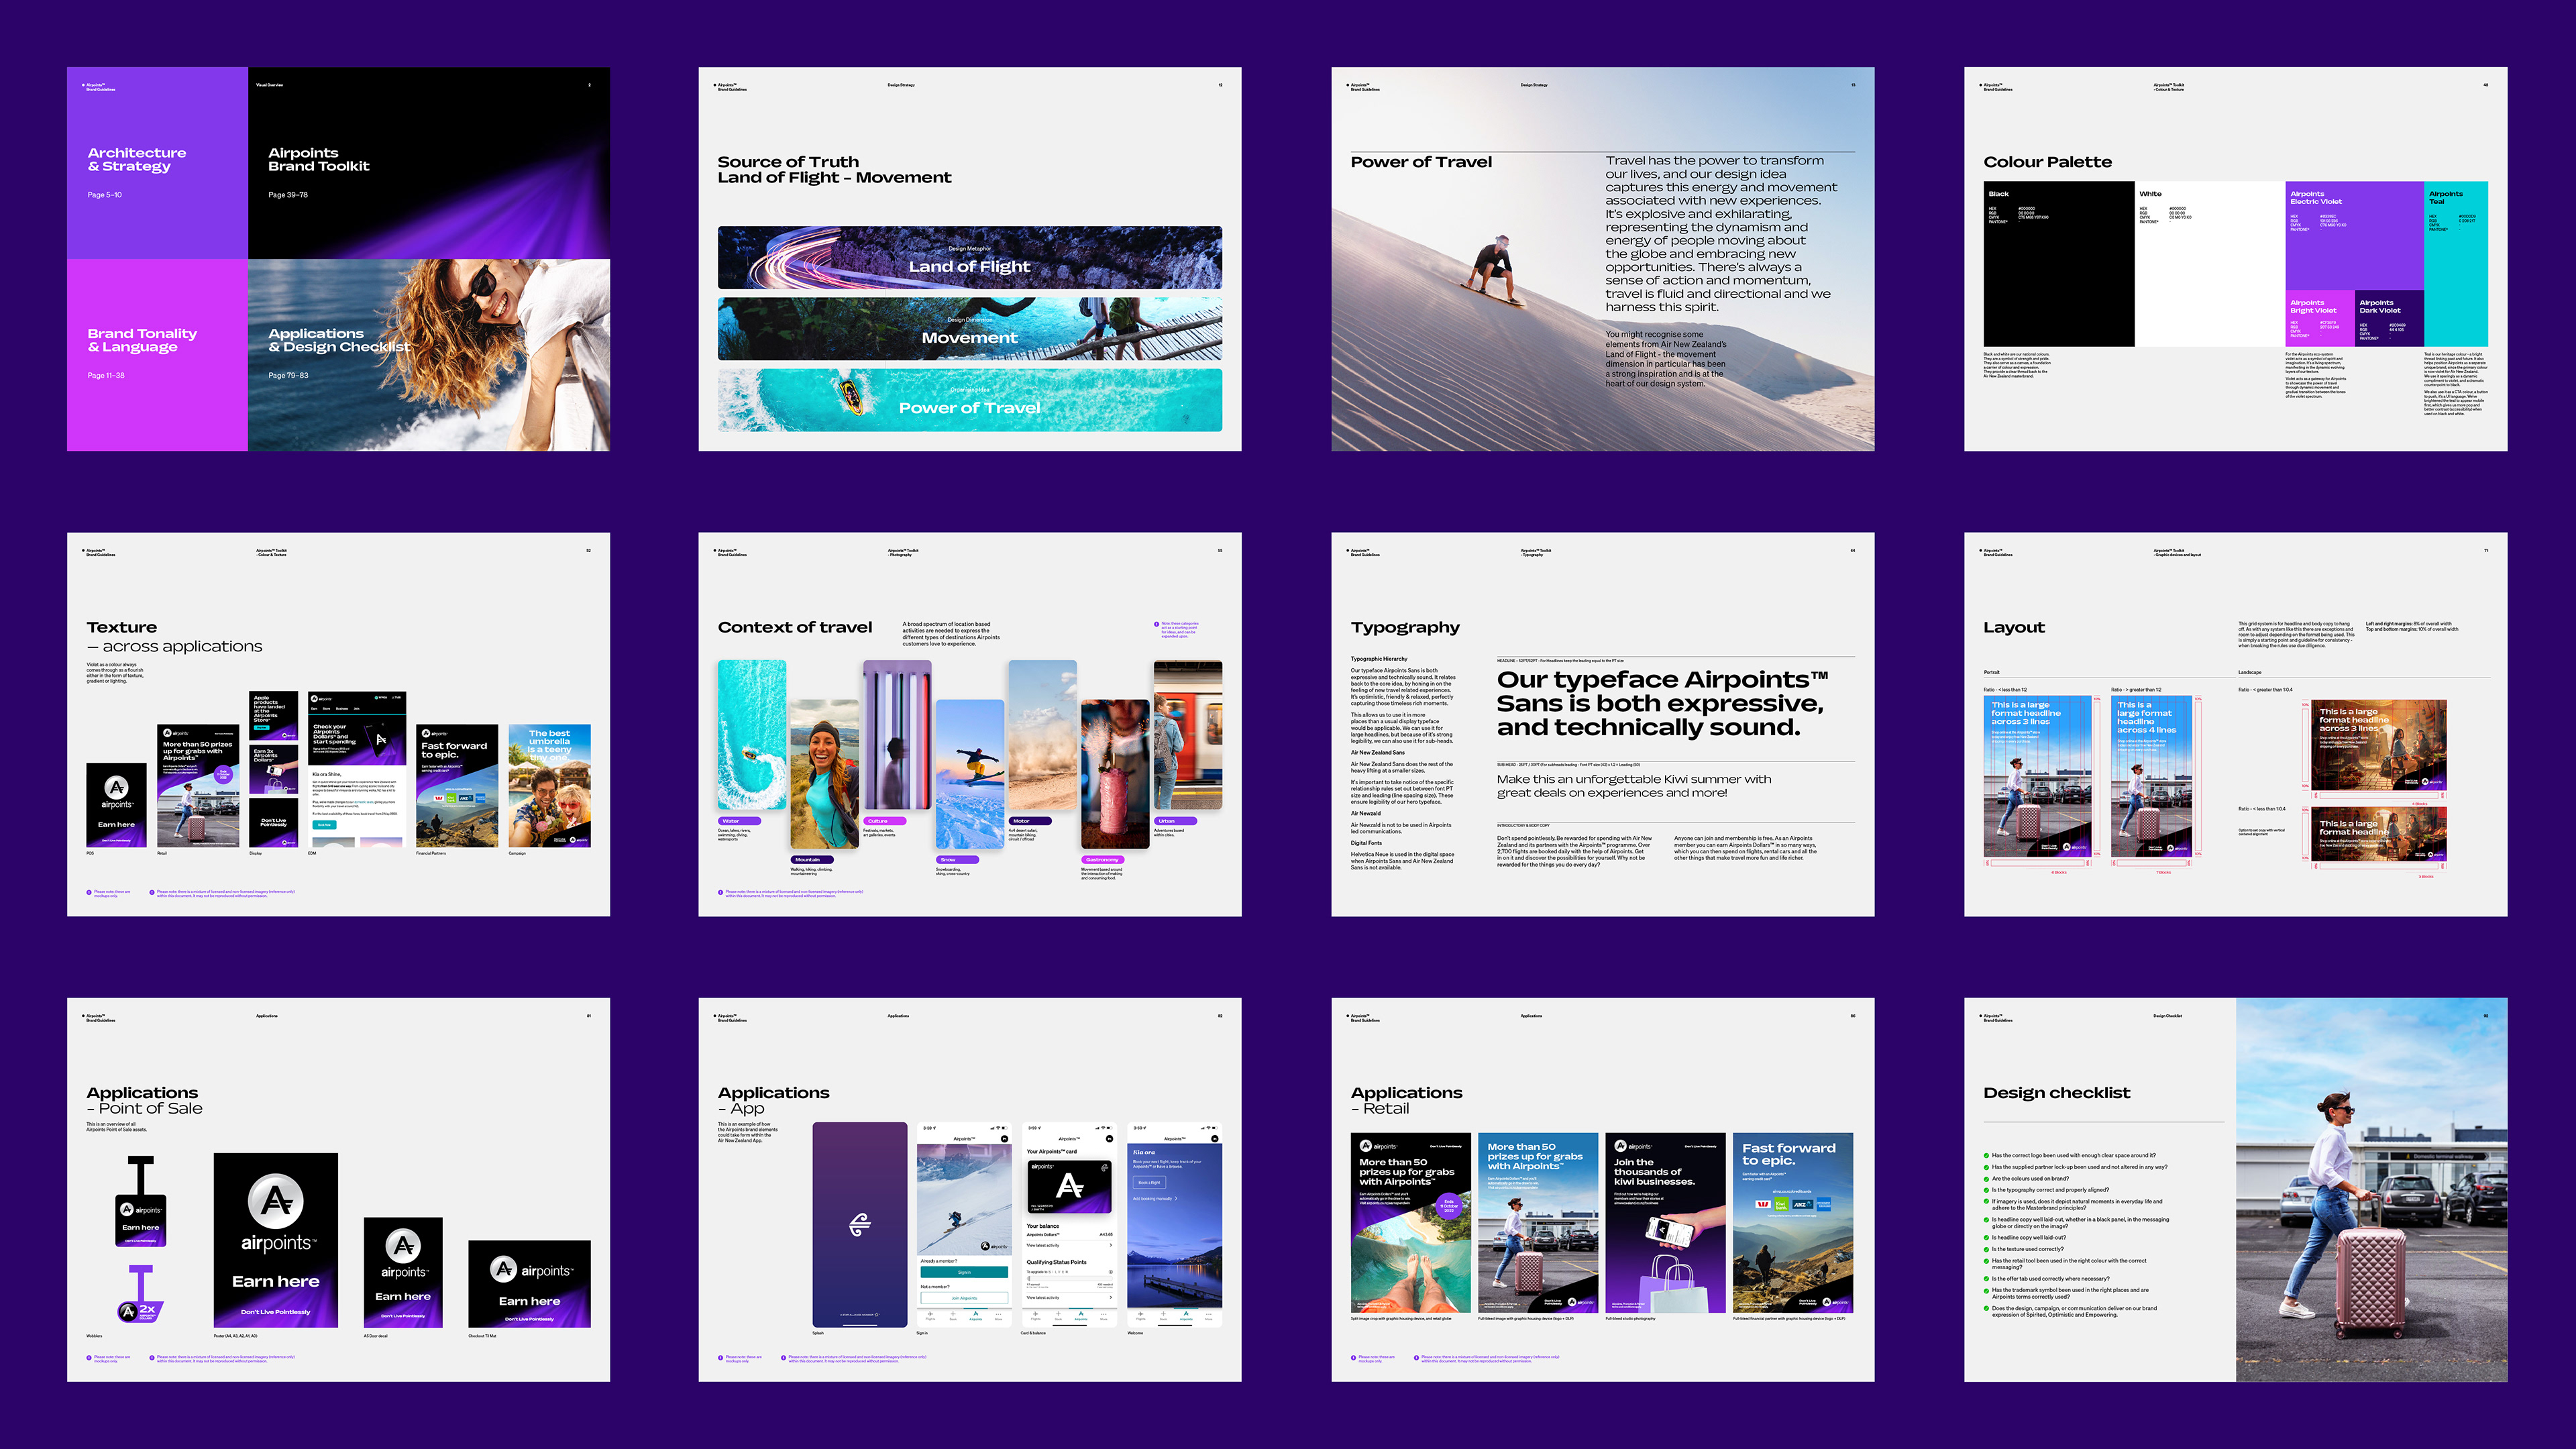Click the Motor category pill
This screenshot has width=2576, height=1449.
point(1029,821)
